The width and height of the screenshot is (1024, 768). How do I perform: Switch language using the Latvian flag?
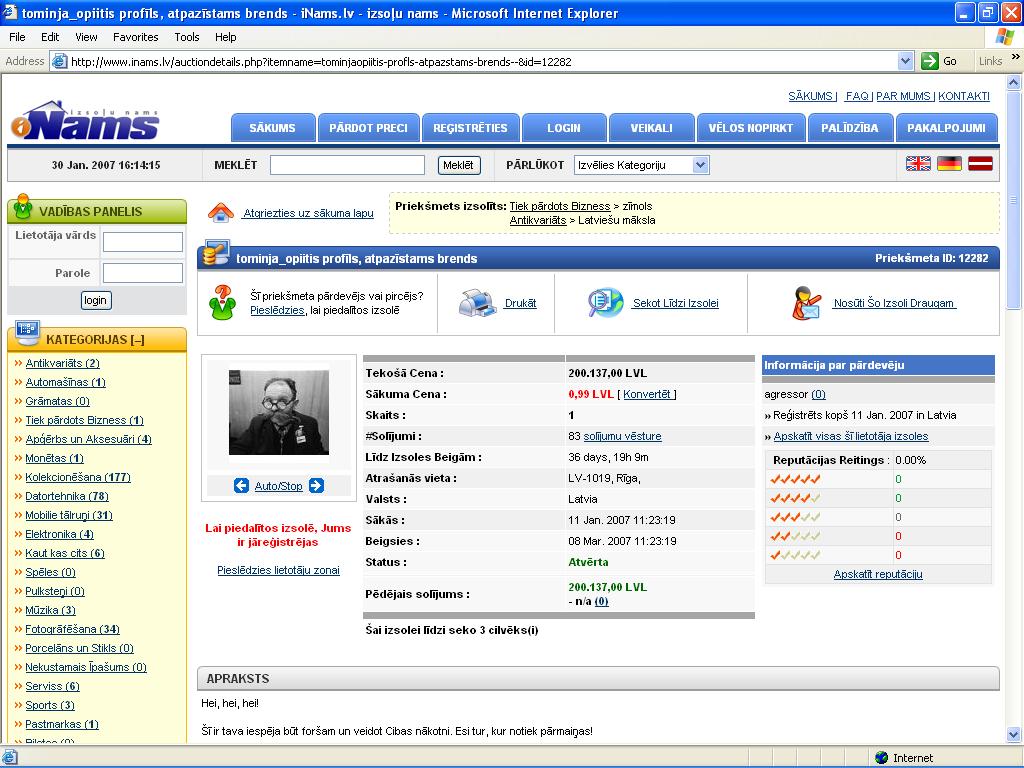point(980,164)
